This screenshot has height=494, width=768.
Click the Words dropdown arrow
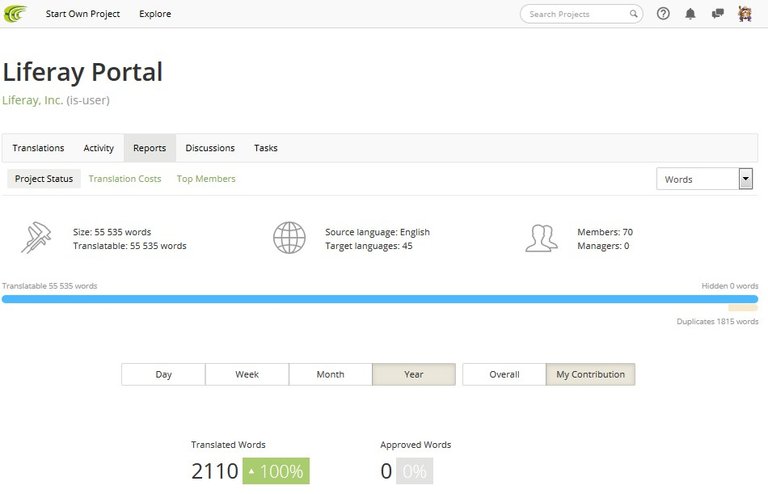(x=745, y=179)
